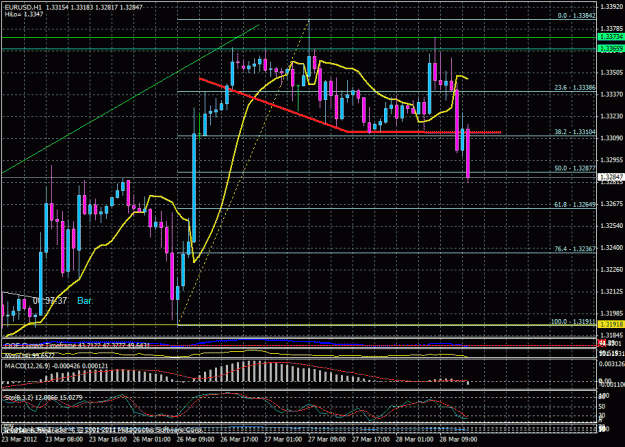Click the 26 Mar 09:00 time label
Image resolution: width=625 pixels, height=447 pixels.
(195, 439)
